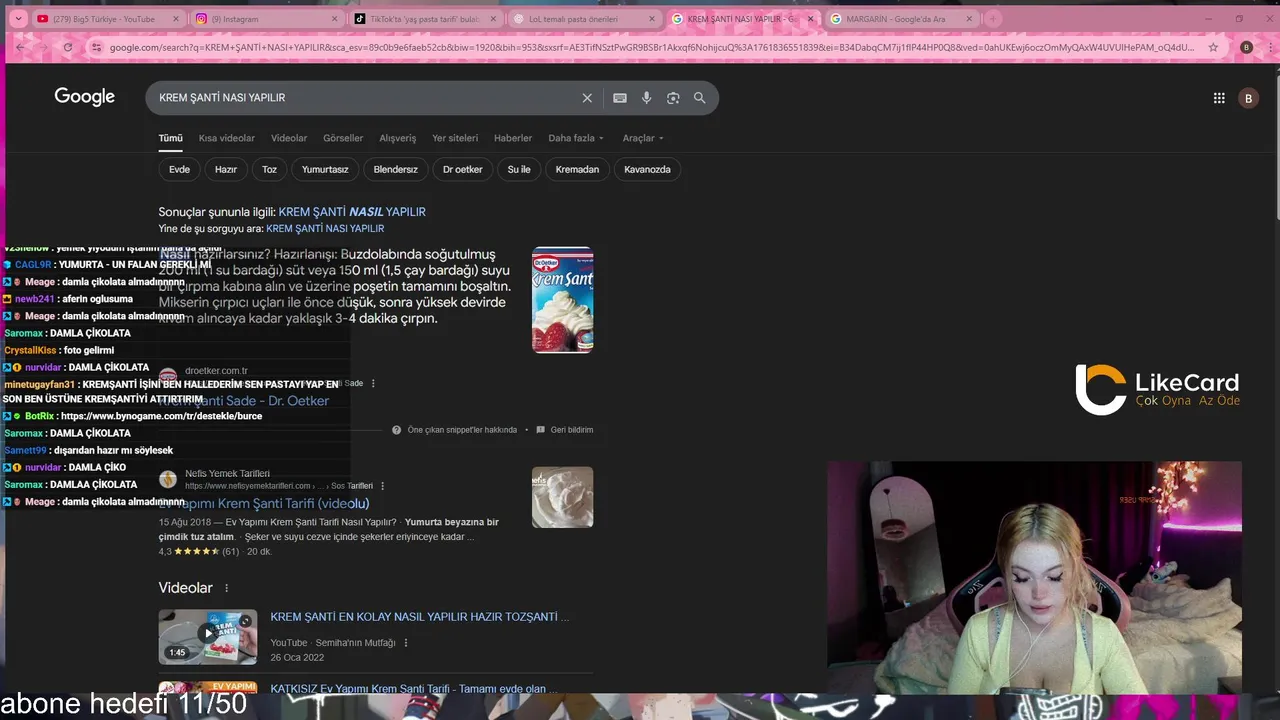Open Ev Yapımı Krem Şanti Tarifi result
This screenshot has width=1280, height=720.
click(x=265, y=504)
